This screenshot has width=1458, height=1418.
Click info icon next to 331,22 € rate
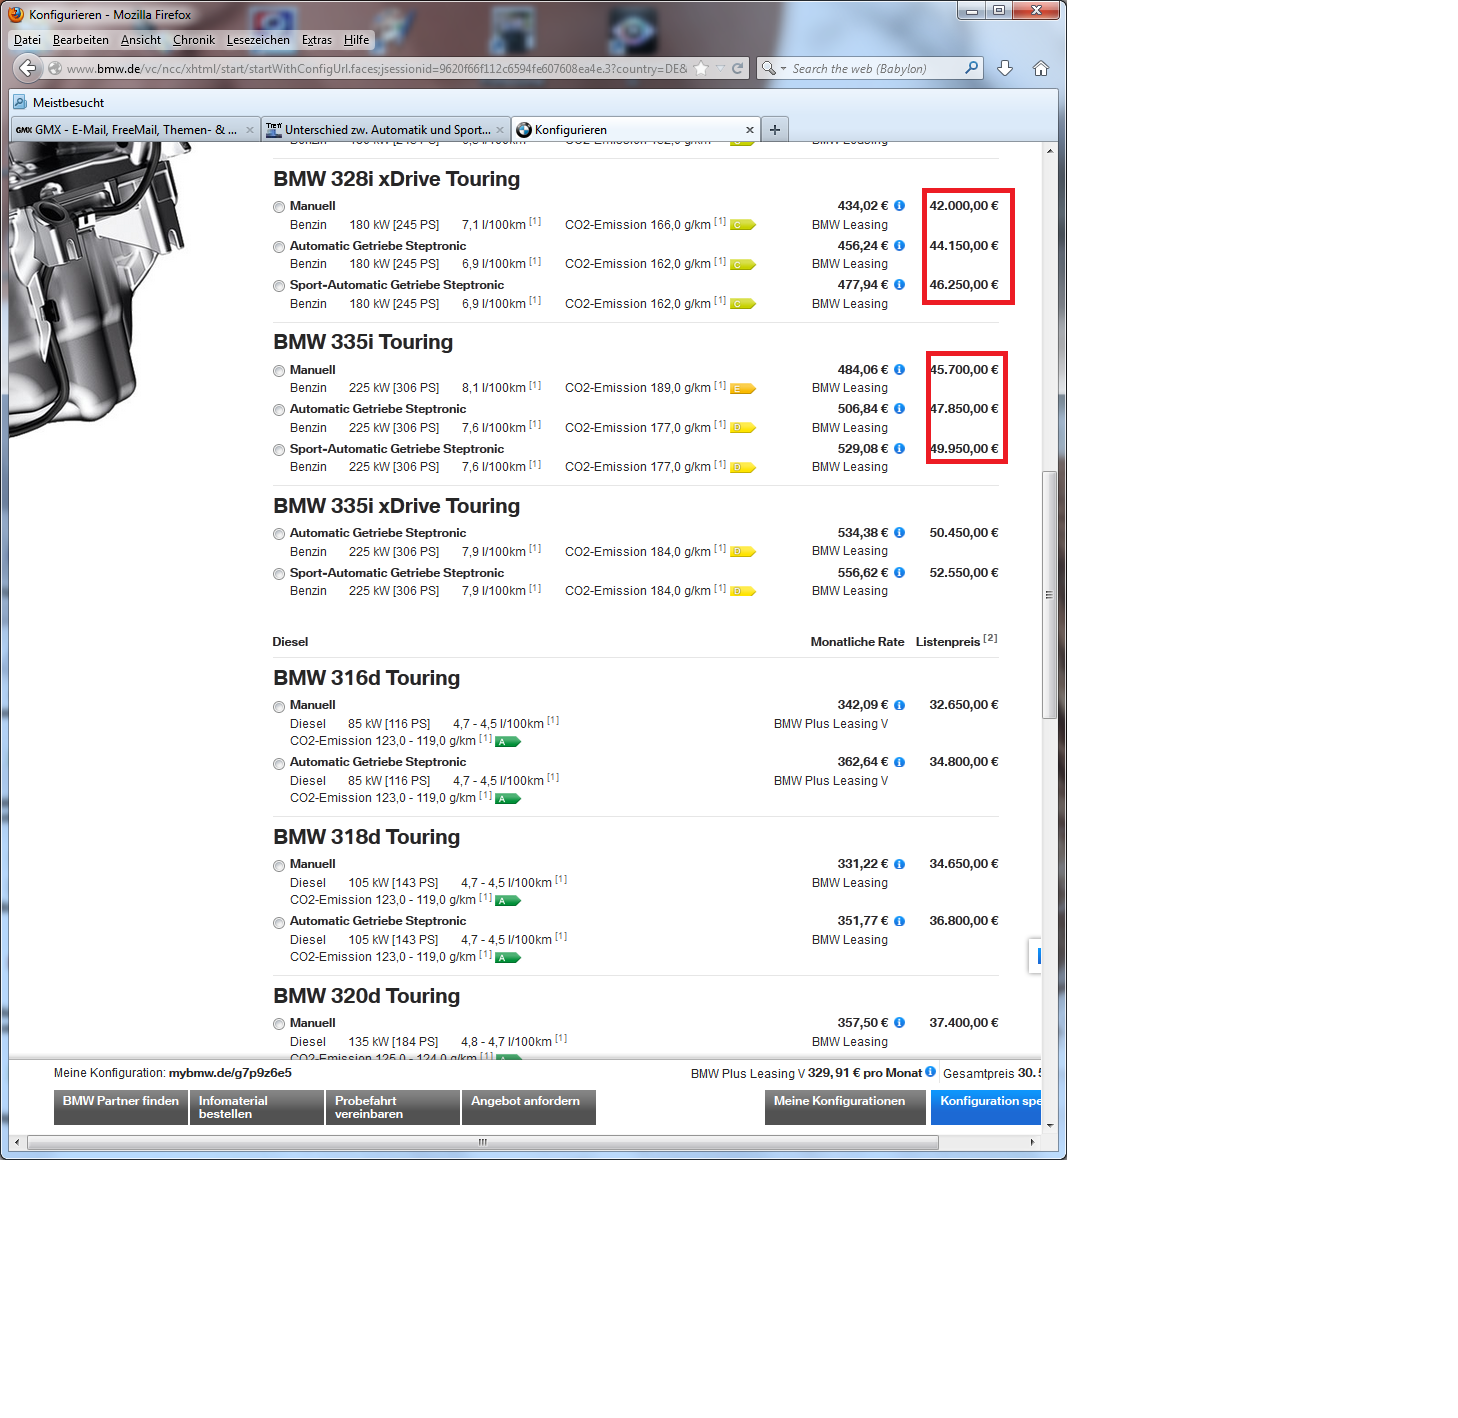click(x=899, y=864)
